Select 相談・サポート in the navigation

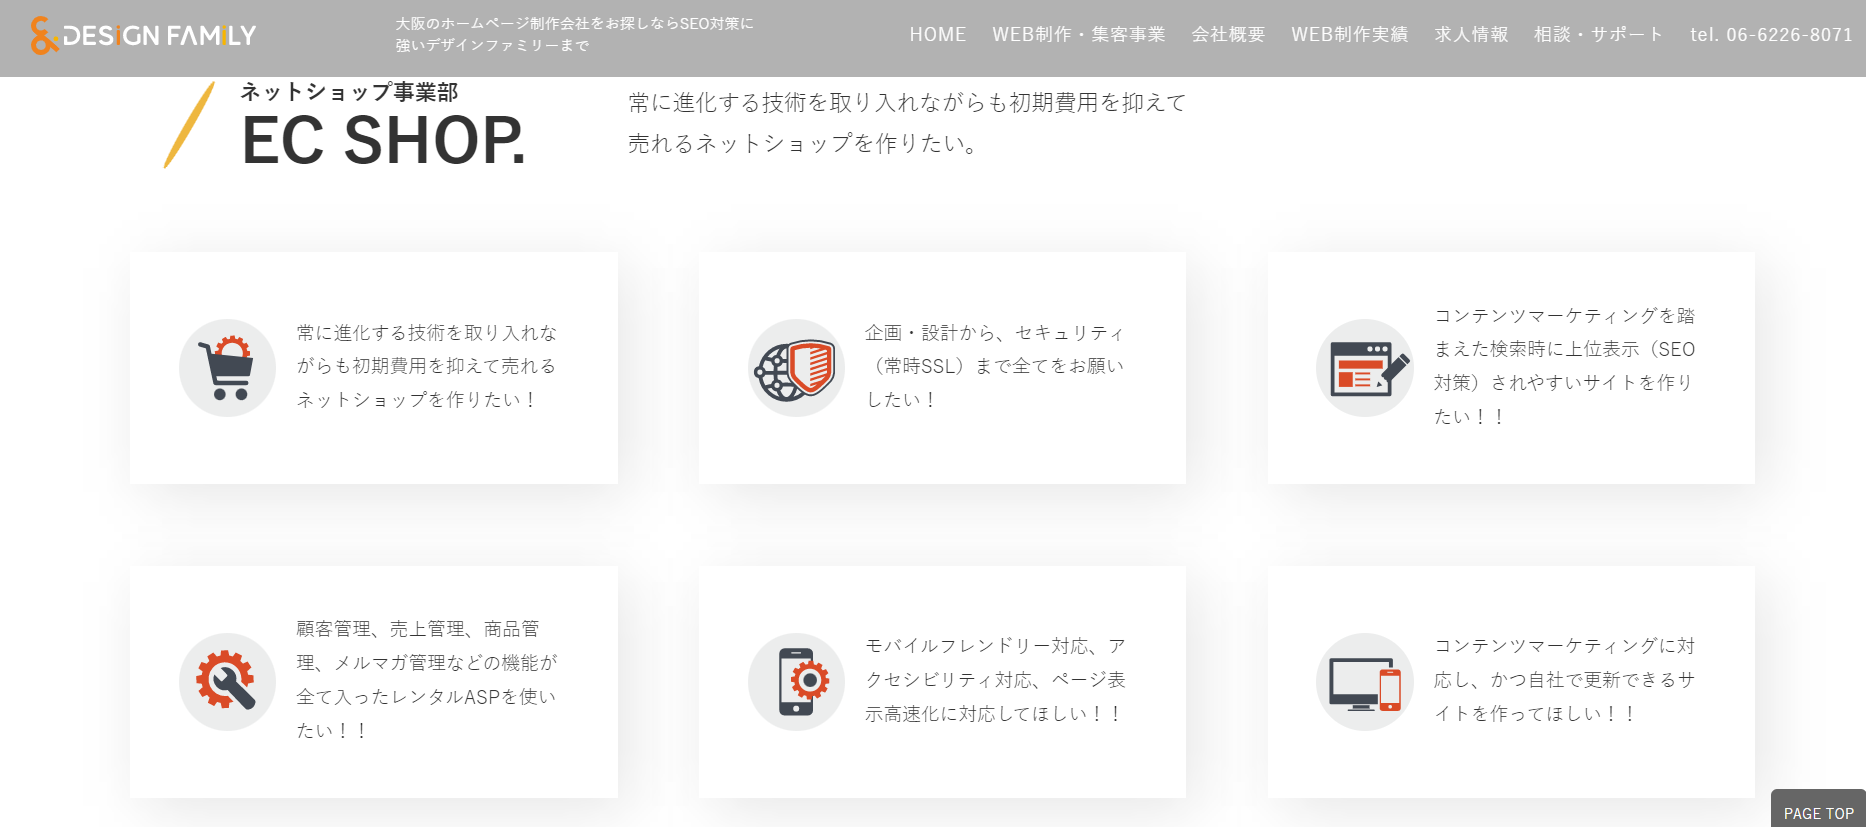[1598, 35]
